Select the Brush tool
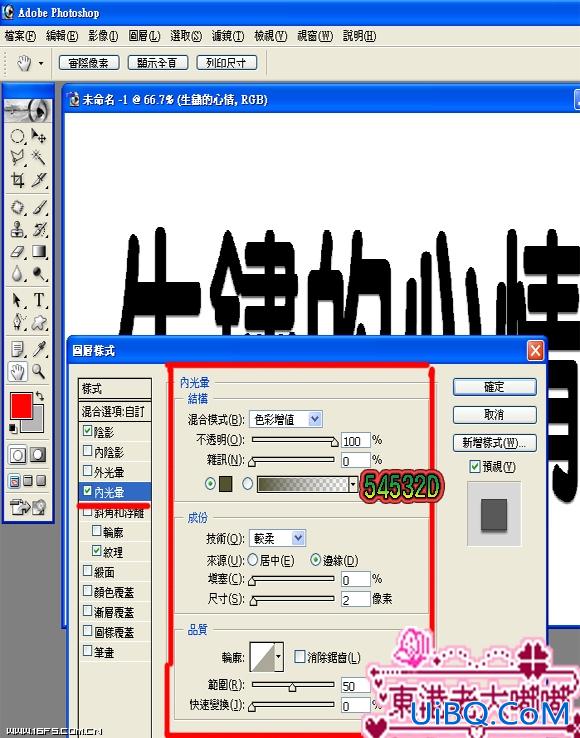580x738 pixels. [x=39, y=208]
